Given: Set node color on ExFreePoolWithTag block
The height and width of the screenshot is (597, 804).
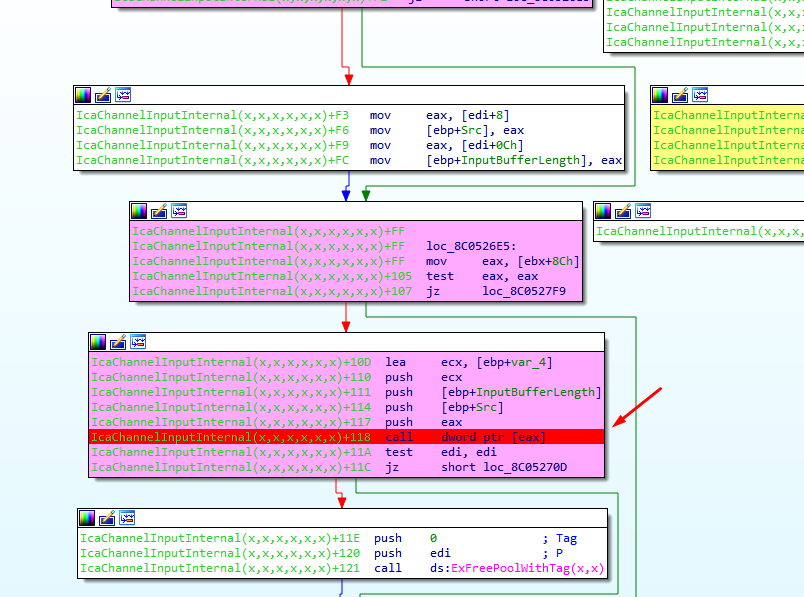Looking at the screenshot, I should point(87,518).
